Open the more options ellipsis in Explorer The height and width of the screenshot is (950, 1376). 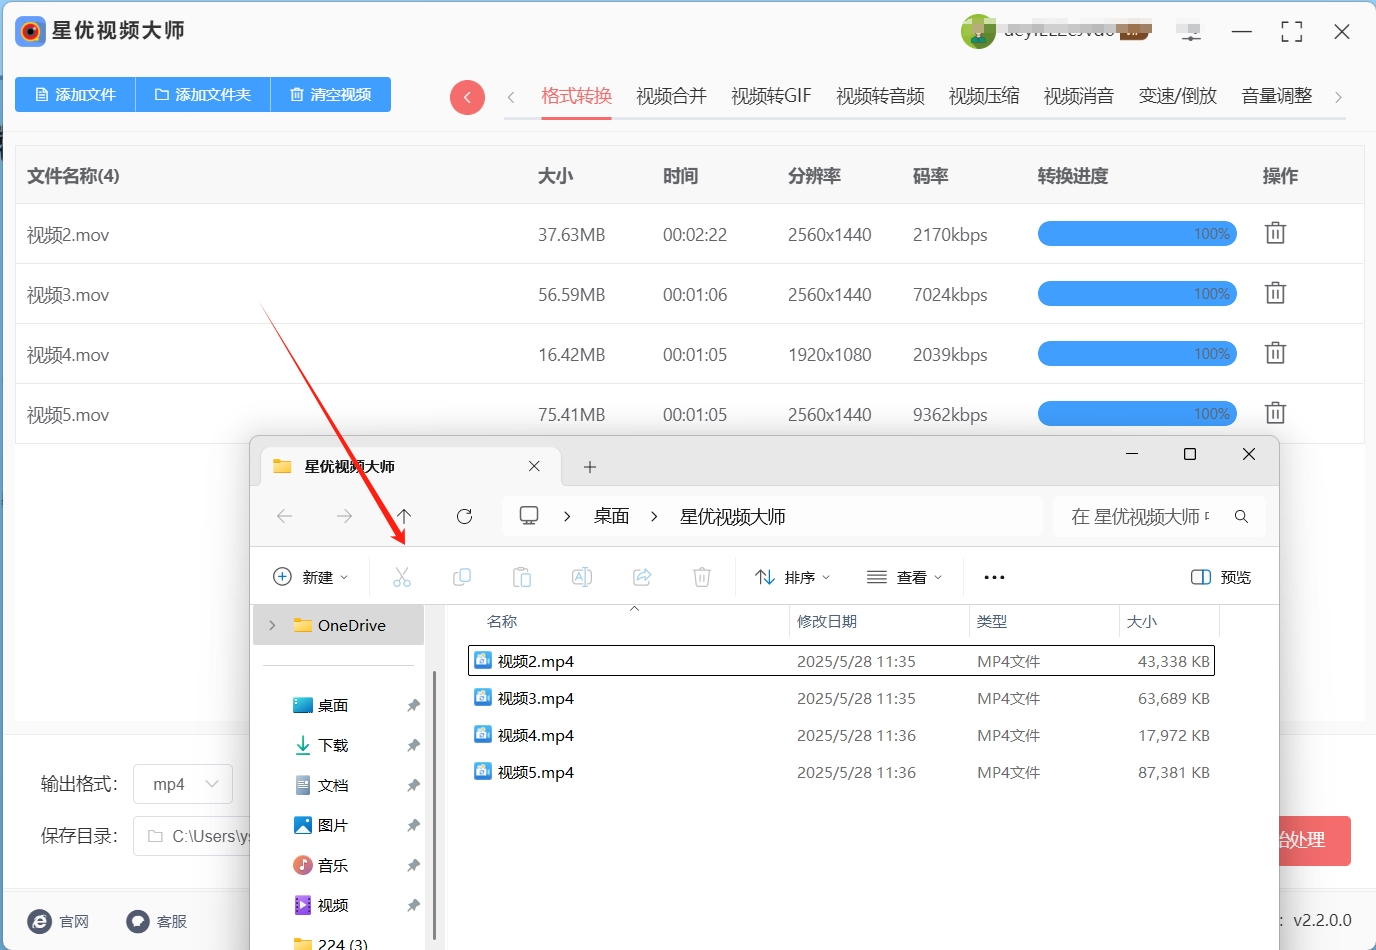[x=994, y=577]
